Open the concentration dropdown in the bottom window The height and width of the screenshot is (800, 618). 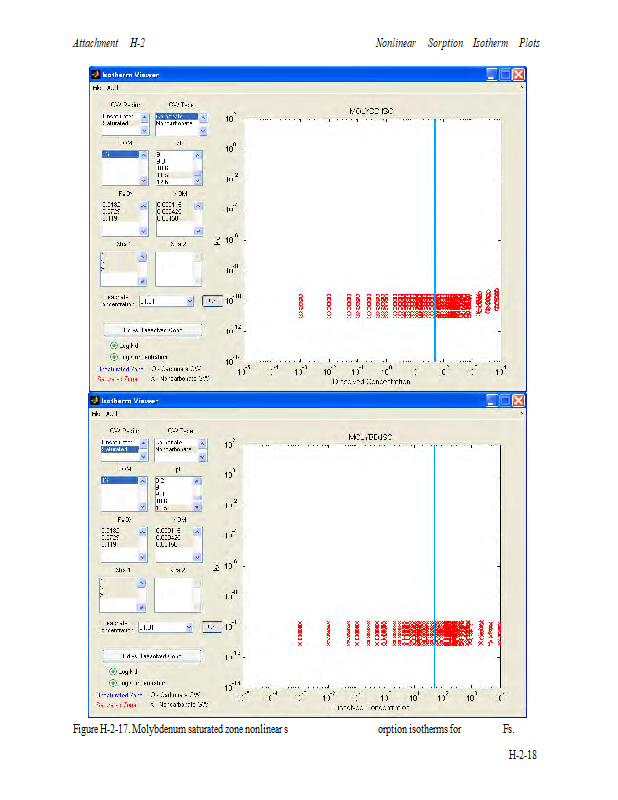pos(188,627)
